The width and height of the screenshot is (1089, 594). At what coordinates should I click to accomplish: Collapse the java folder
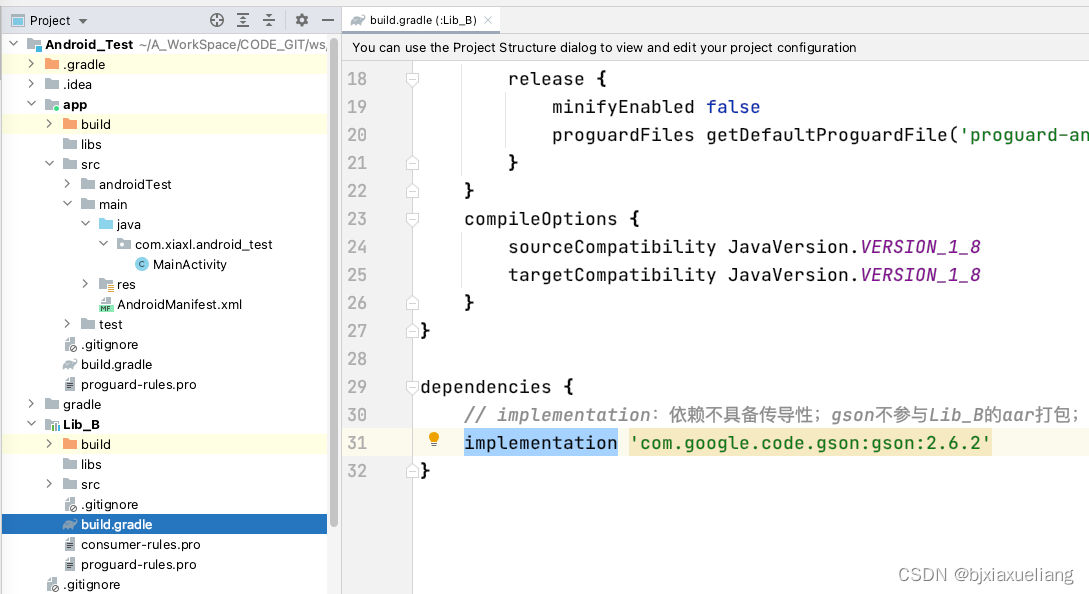pos(85,224)
